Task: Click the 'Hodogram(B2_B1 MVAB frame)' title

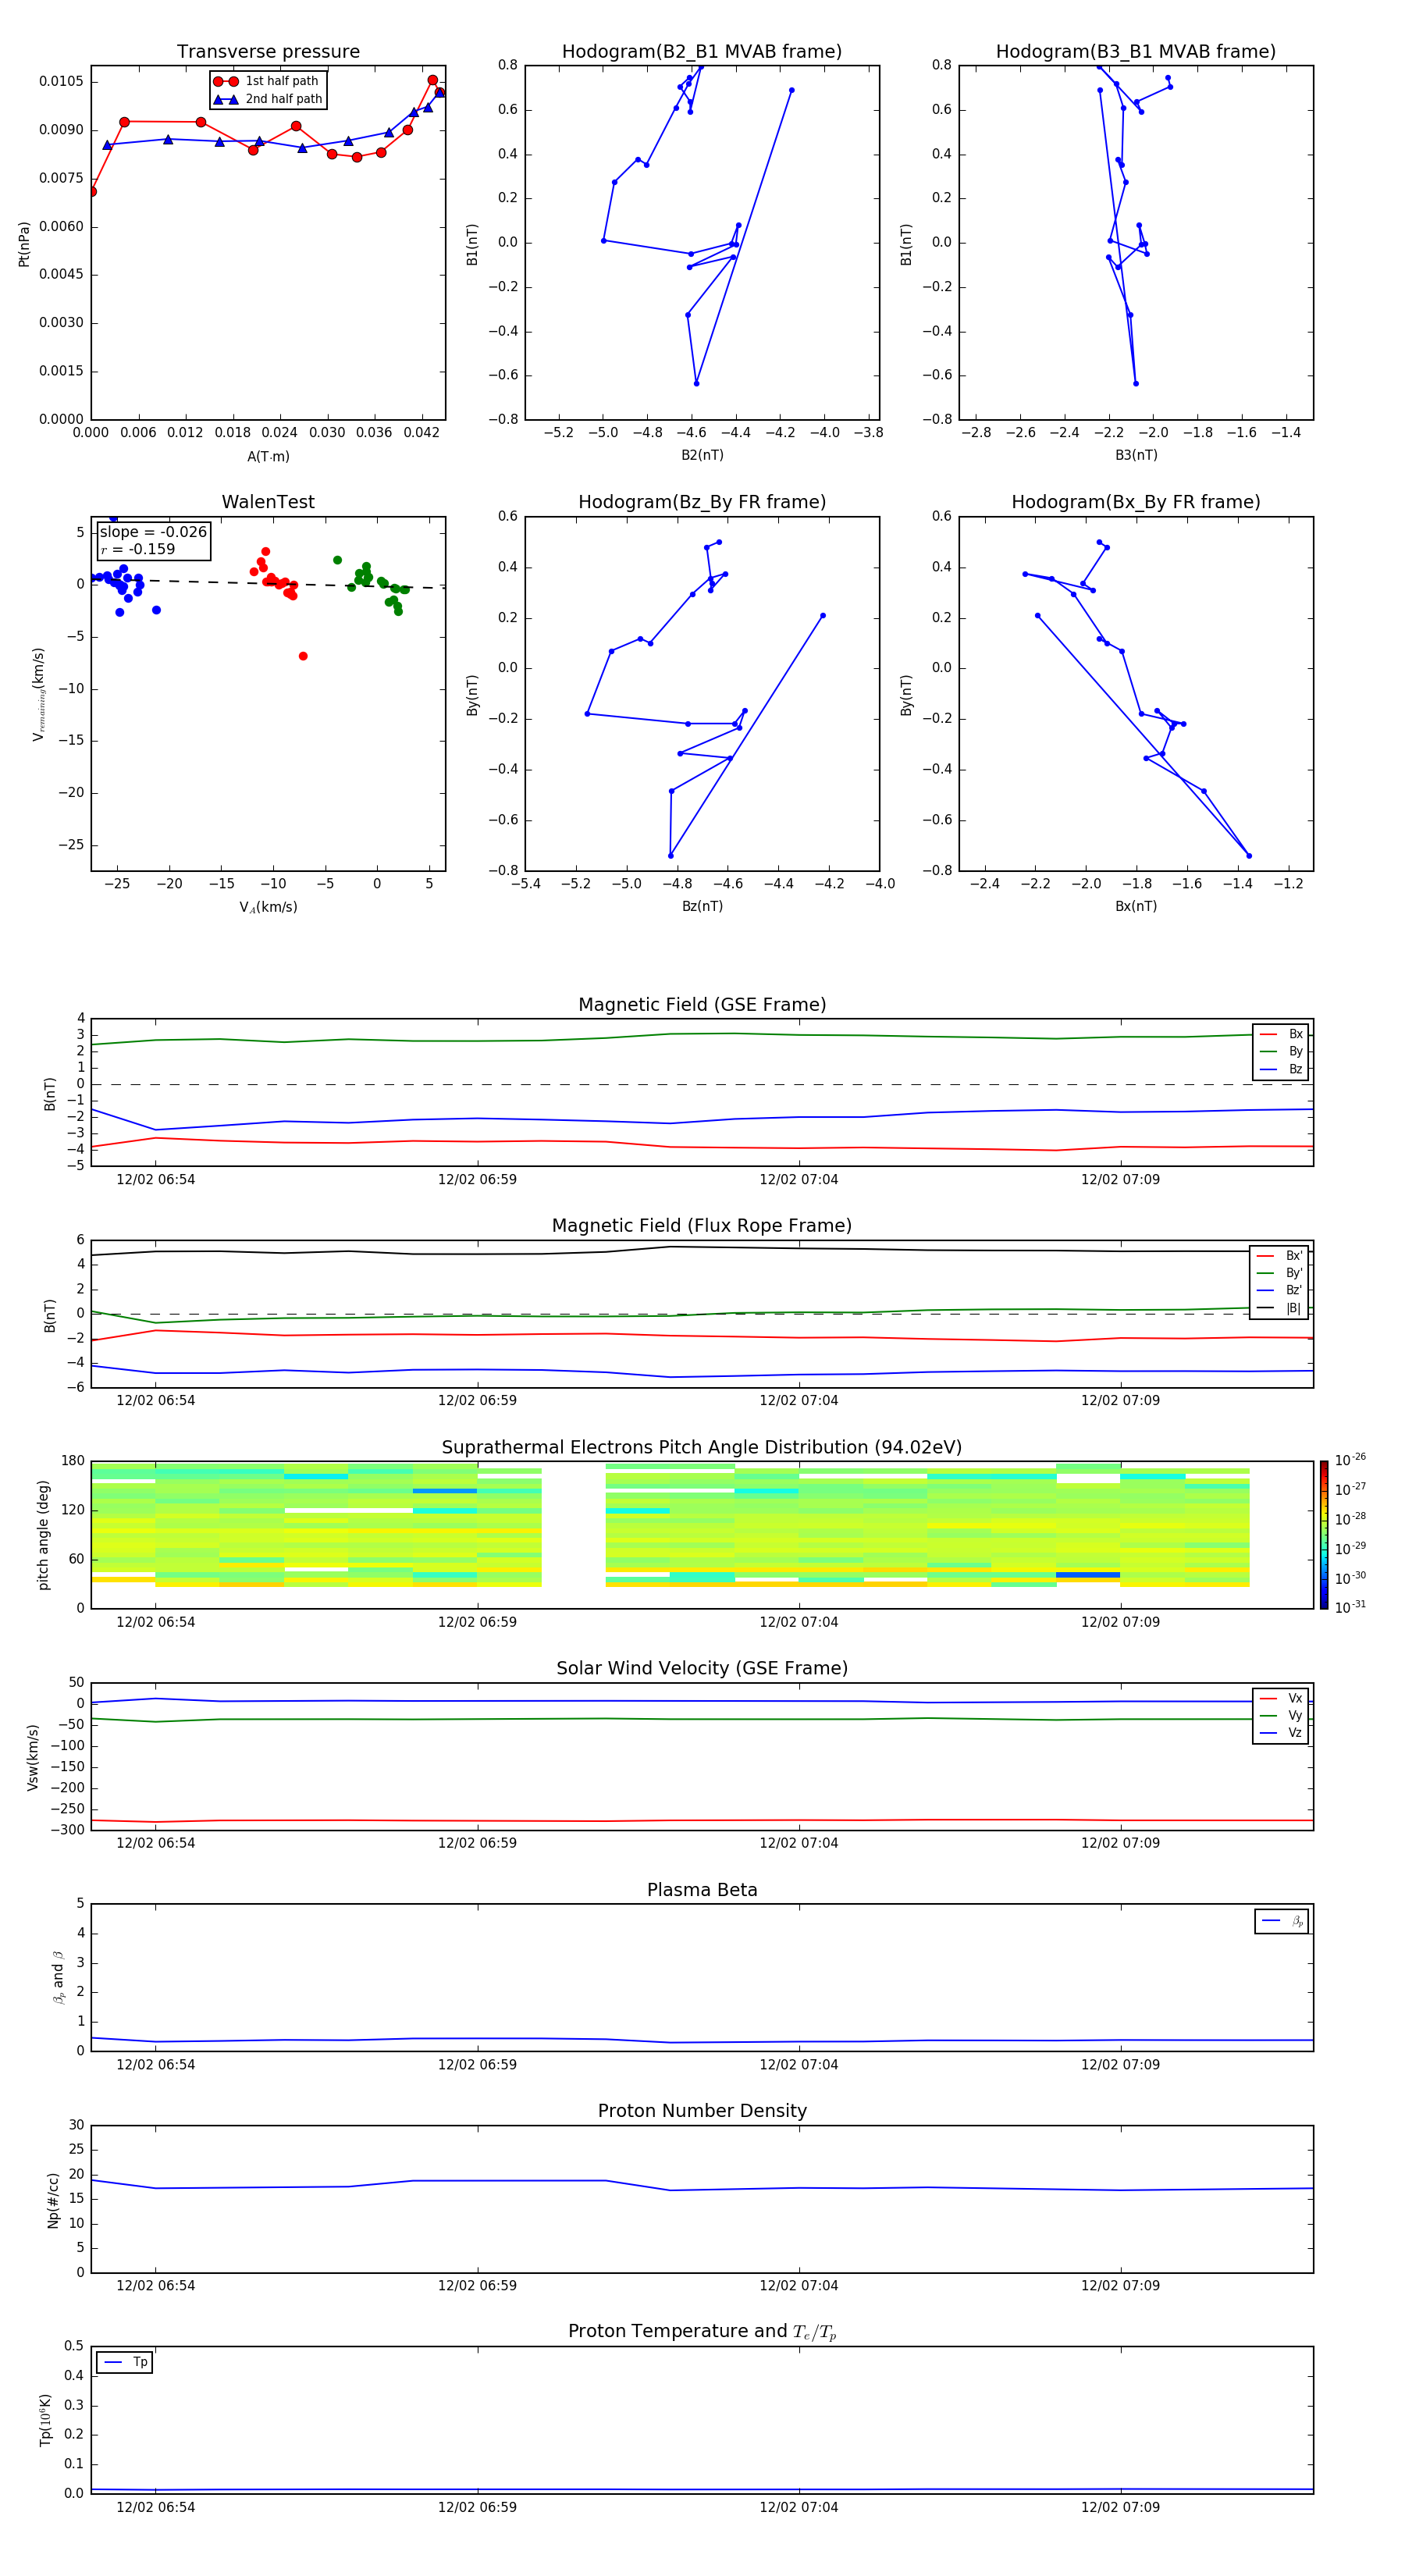Action: tap(702, 52)
